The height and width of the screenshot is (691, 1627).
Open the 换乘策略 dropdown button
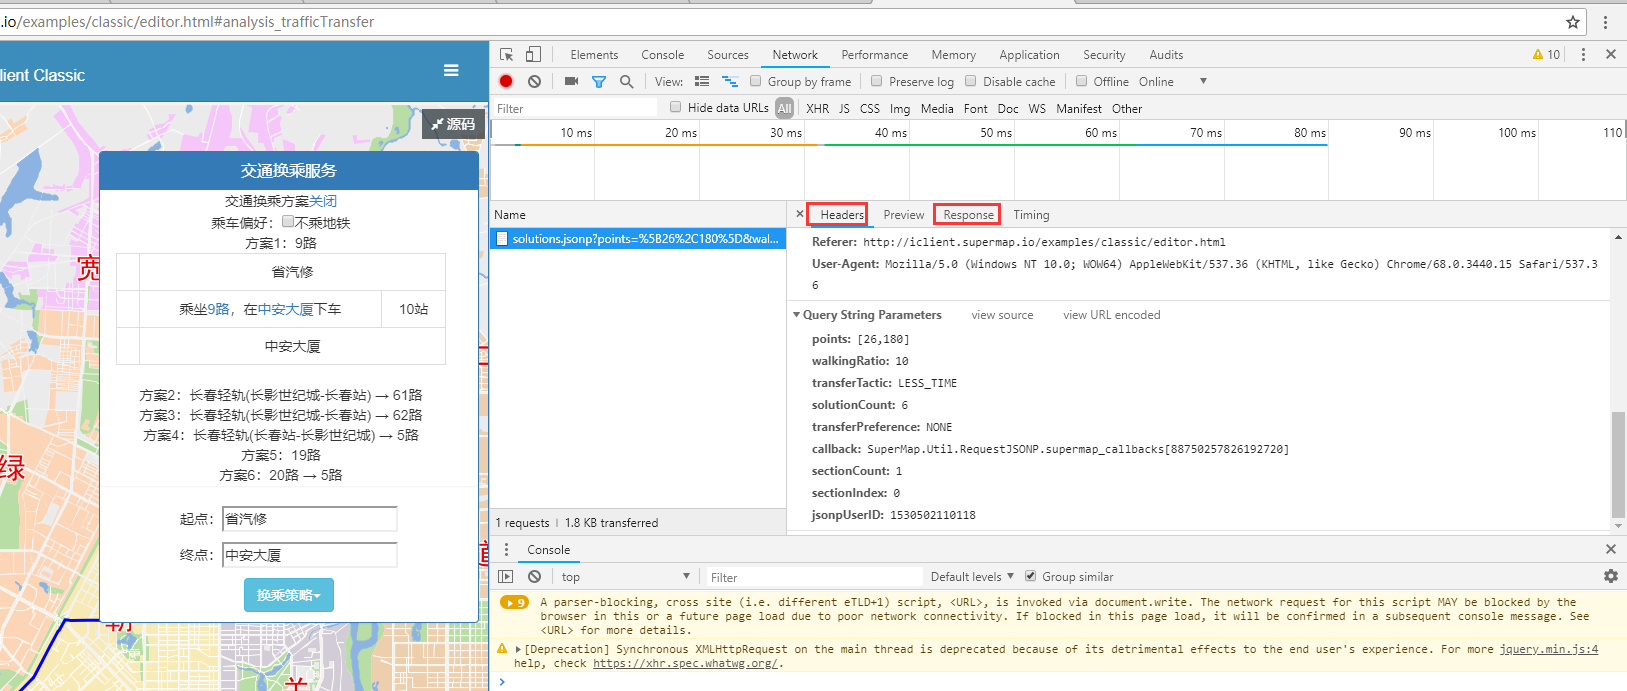click(x=289, y=595)
